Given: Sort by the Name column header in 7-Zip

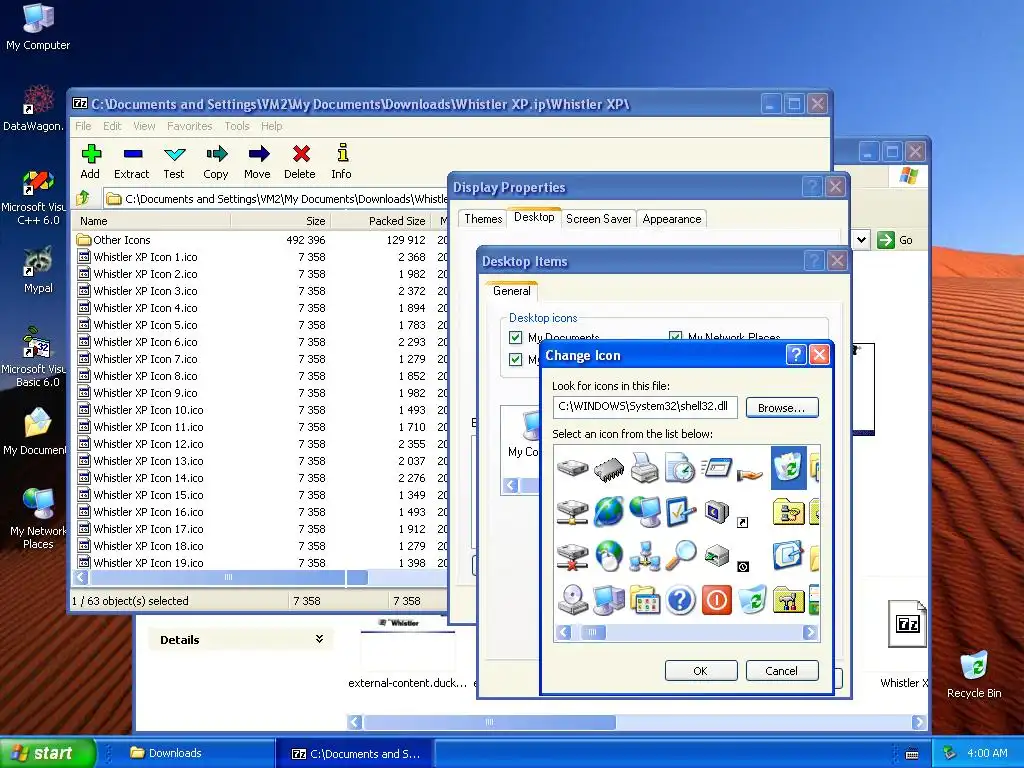Looking at the screenshot, I should [152, 221].
